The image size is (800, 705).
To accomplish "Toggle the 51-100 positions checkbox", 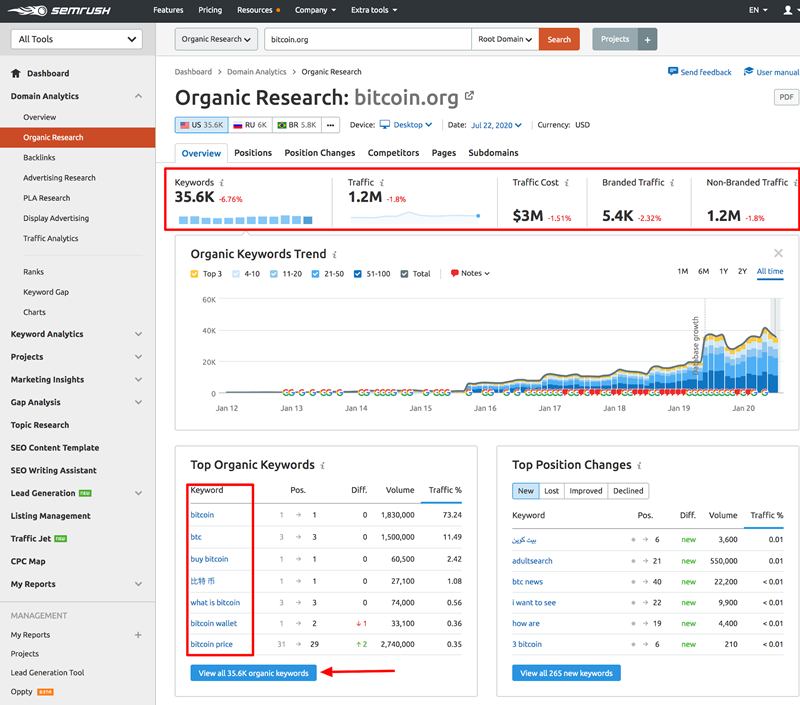I will click(x=358, y=274).
